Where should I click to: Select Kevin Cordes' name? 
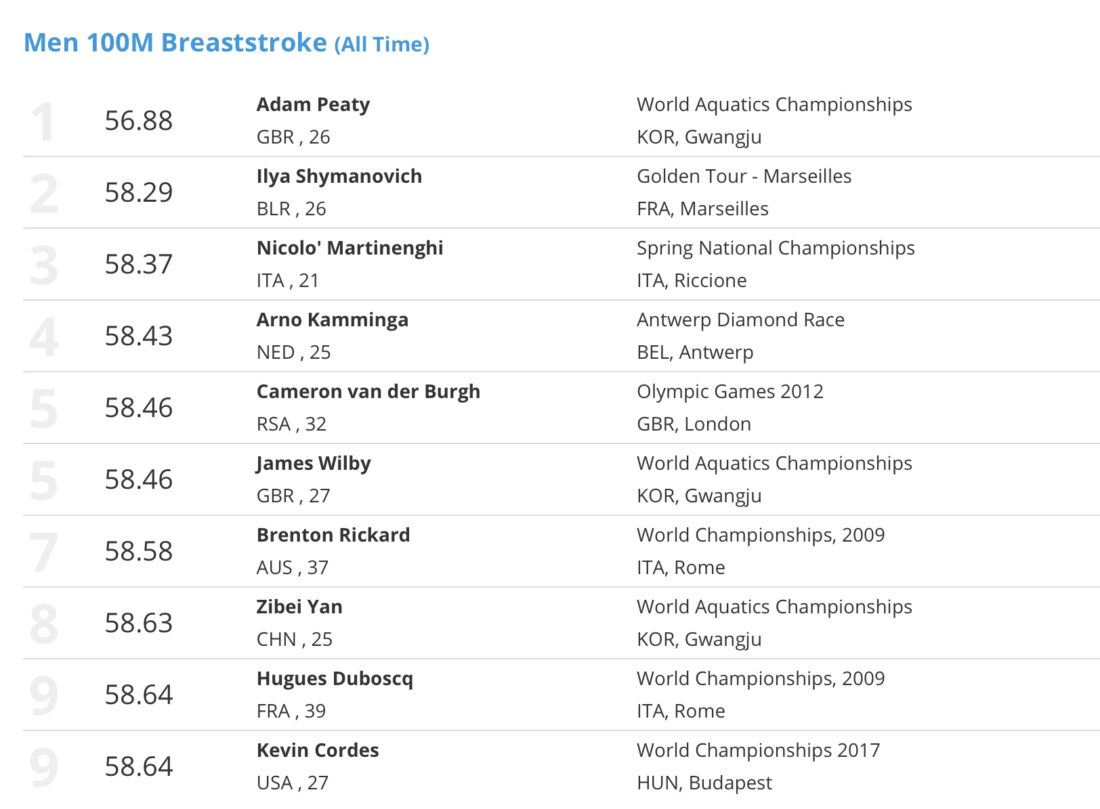[x=317, y=751]
